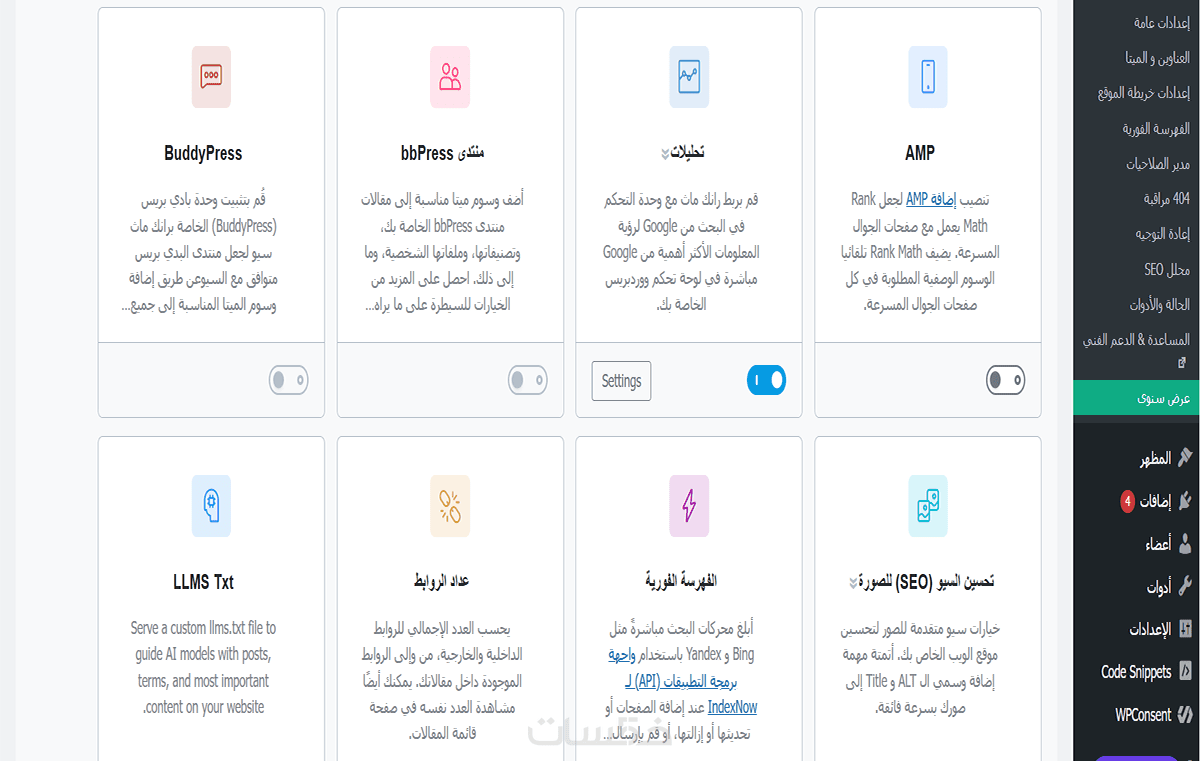Open Analytics module Settings button
This screenshot has height=761, width=1200.
pyautogui.click(x=621, y=381)
